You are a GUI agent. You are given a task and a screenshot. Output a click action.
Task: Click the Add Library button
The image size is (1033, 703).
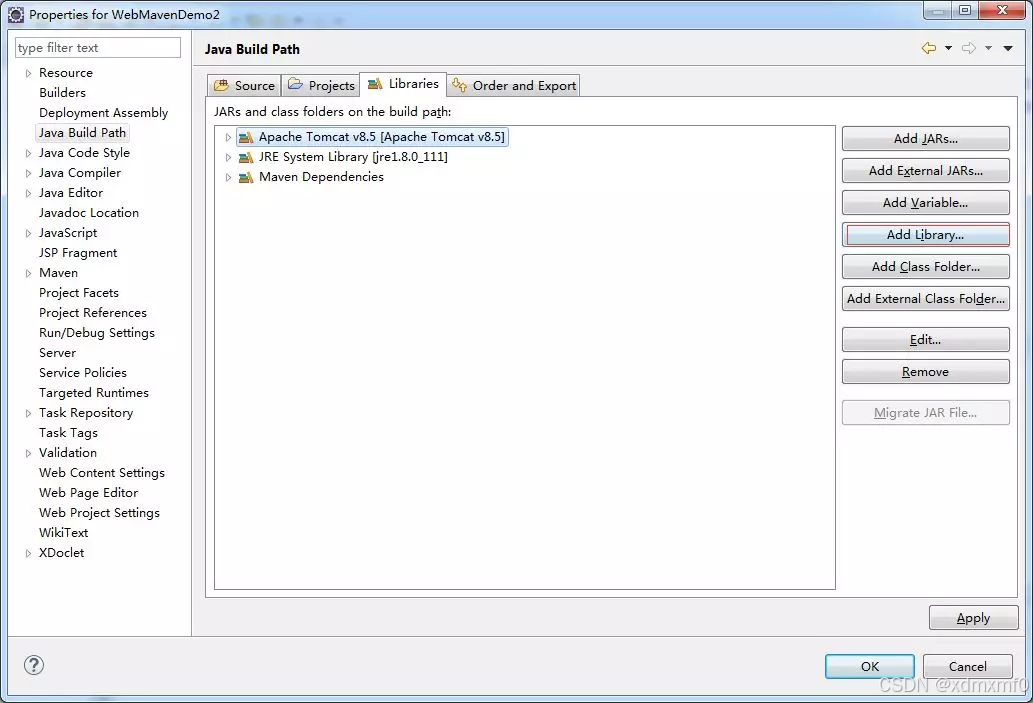tap(926, 235)
